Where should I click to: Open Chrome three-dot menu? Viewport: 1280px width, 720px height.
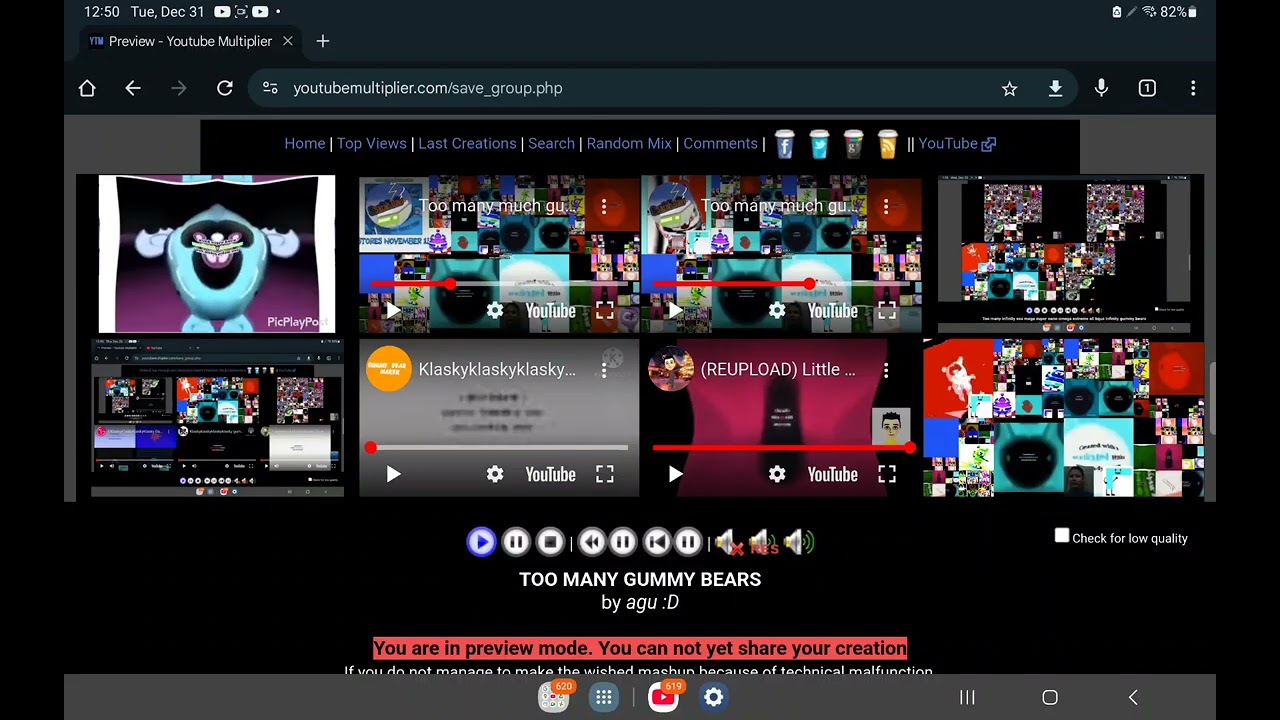point(1193,88)
